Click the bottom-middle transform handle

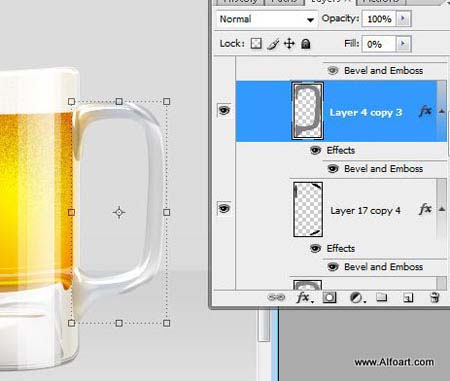tap(119, 323)
